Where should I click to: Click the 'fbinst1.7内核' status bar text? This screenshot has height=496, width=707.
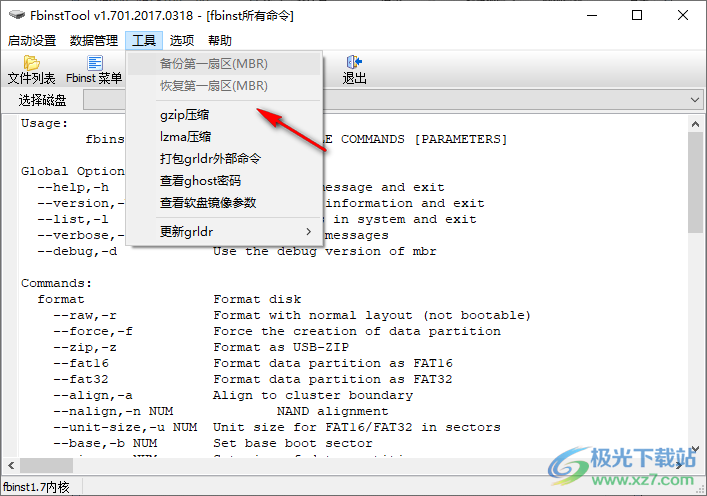(x=36, y=487)
